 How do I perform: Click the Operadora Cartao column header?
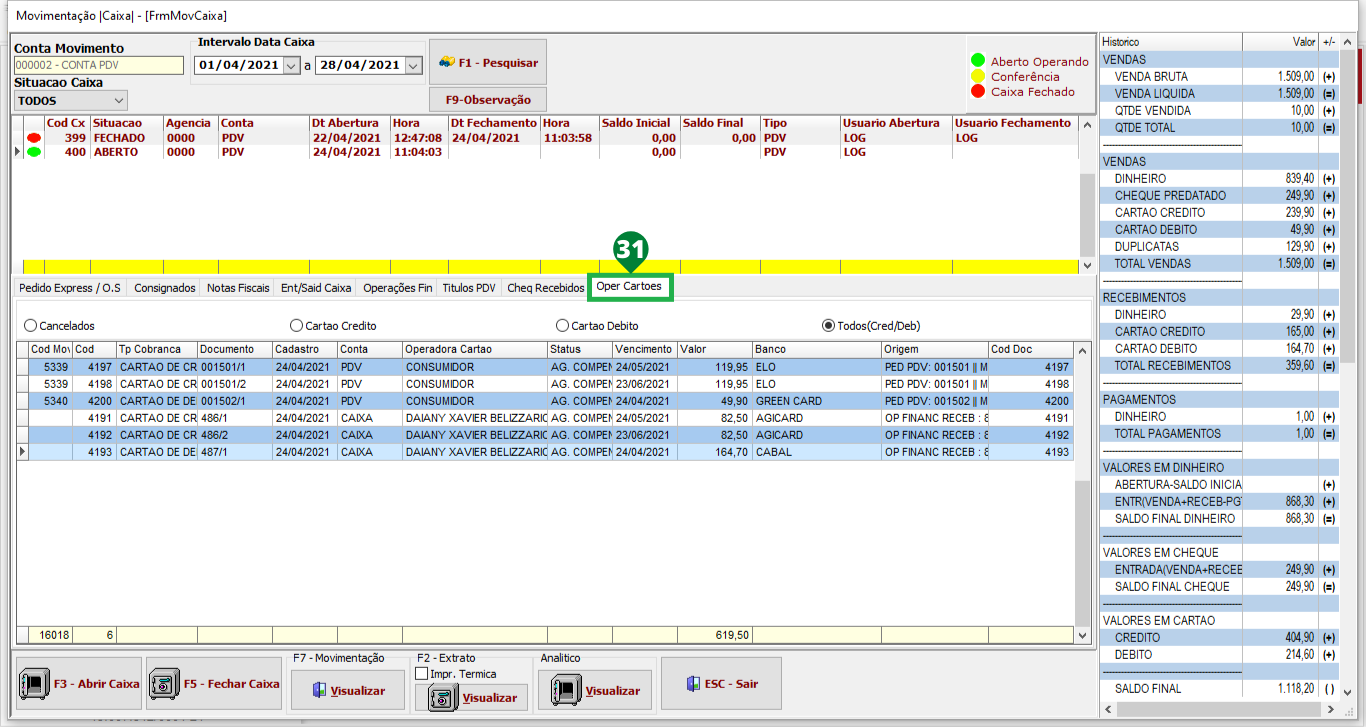tap(474, 349)
